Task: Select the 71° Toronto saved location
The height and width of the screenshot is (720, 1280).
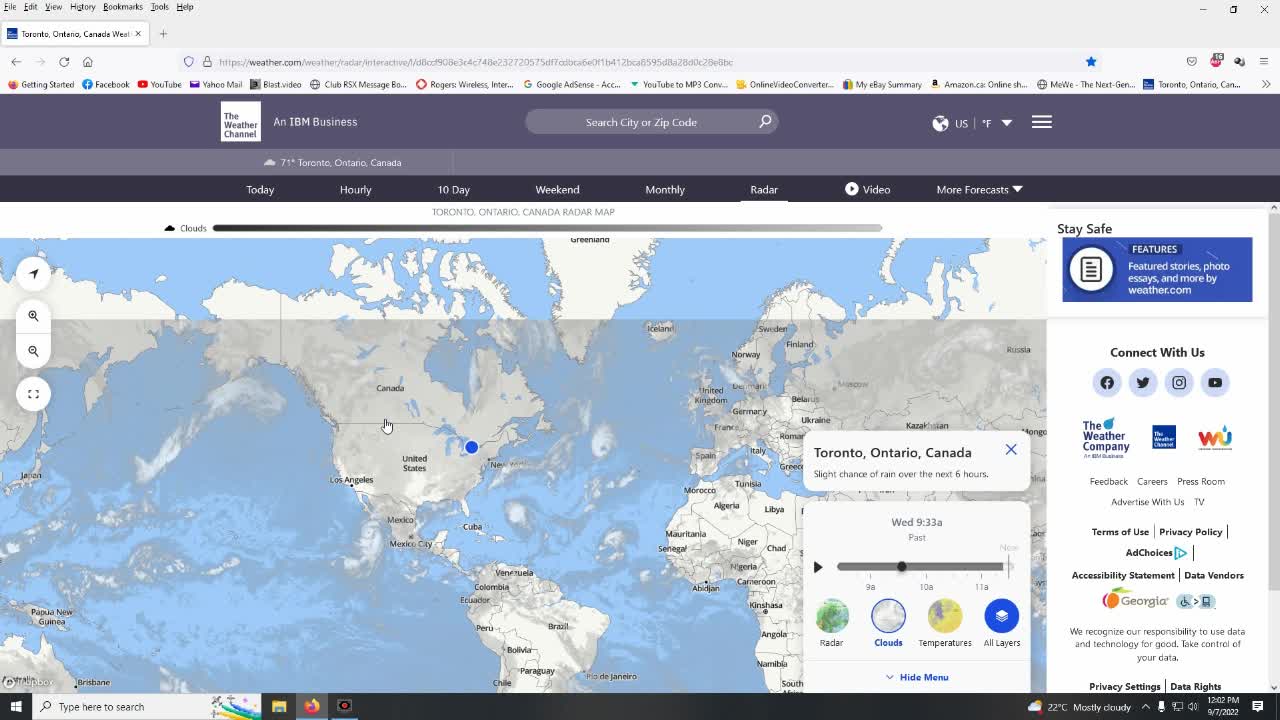Action: 333,162
